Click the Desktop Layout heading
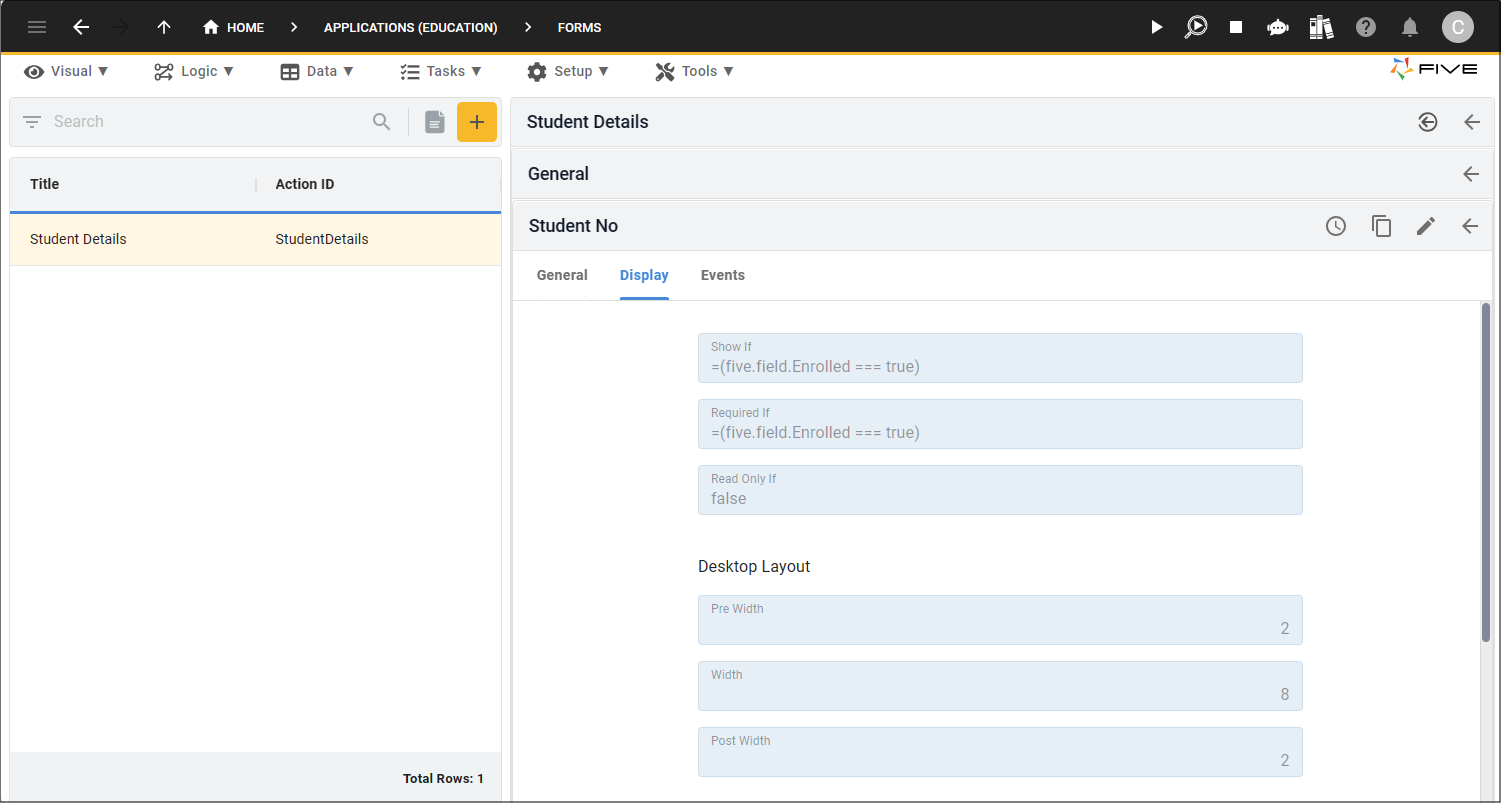The height and width of the screenshot is (803, 1501). pos(754,566)
